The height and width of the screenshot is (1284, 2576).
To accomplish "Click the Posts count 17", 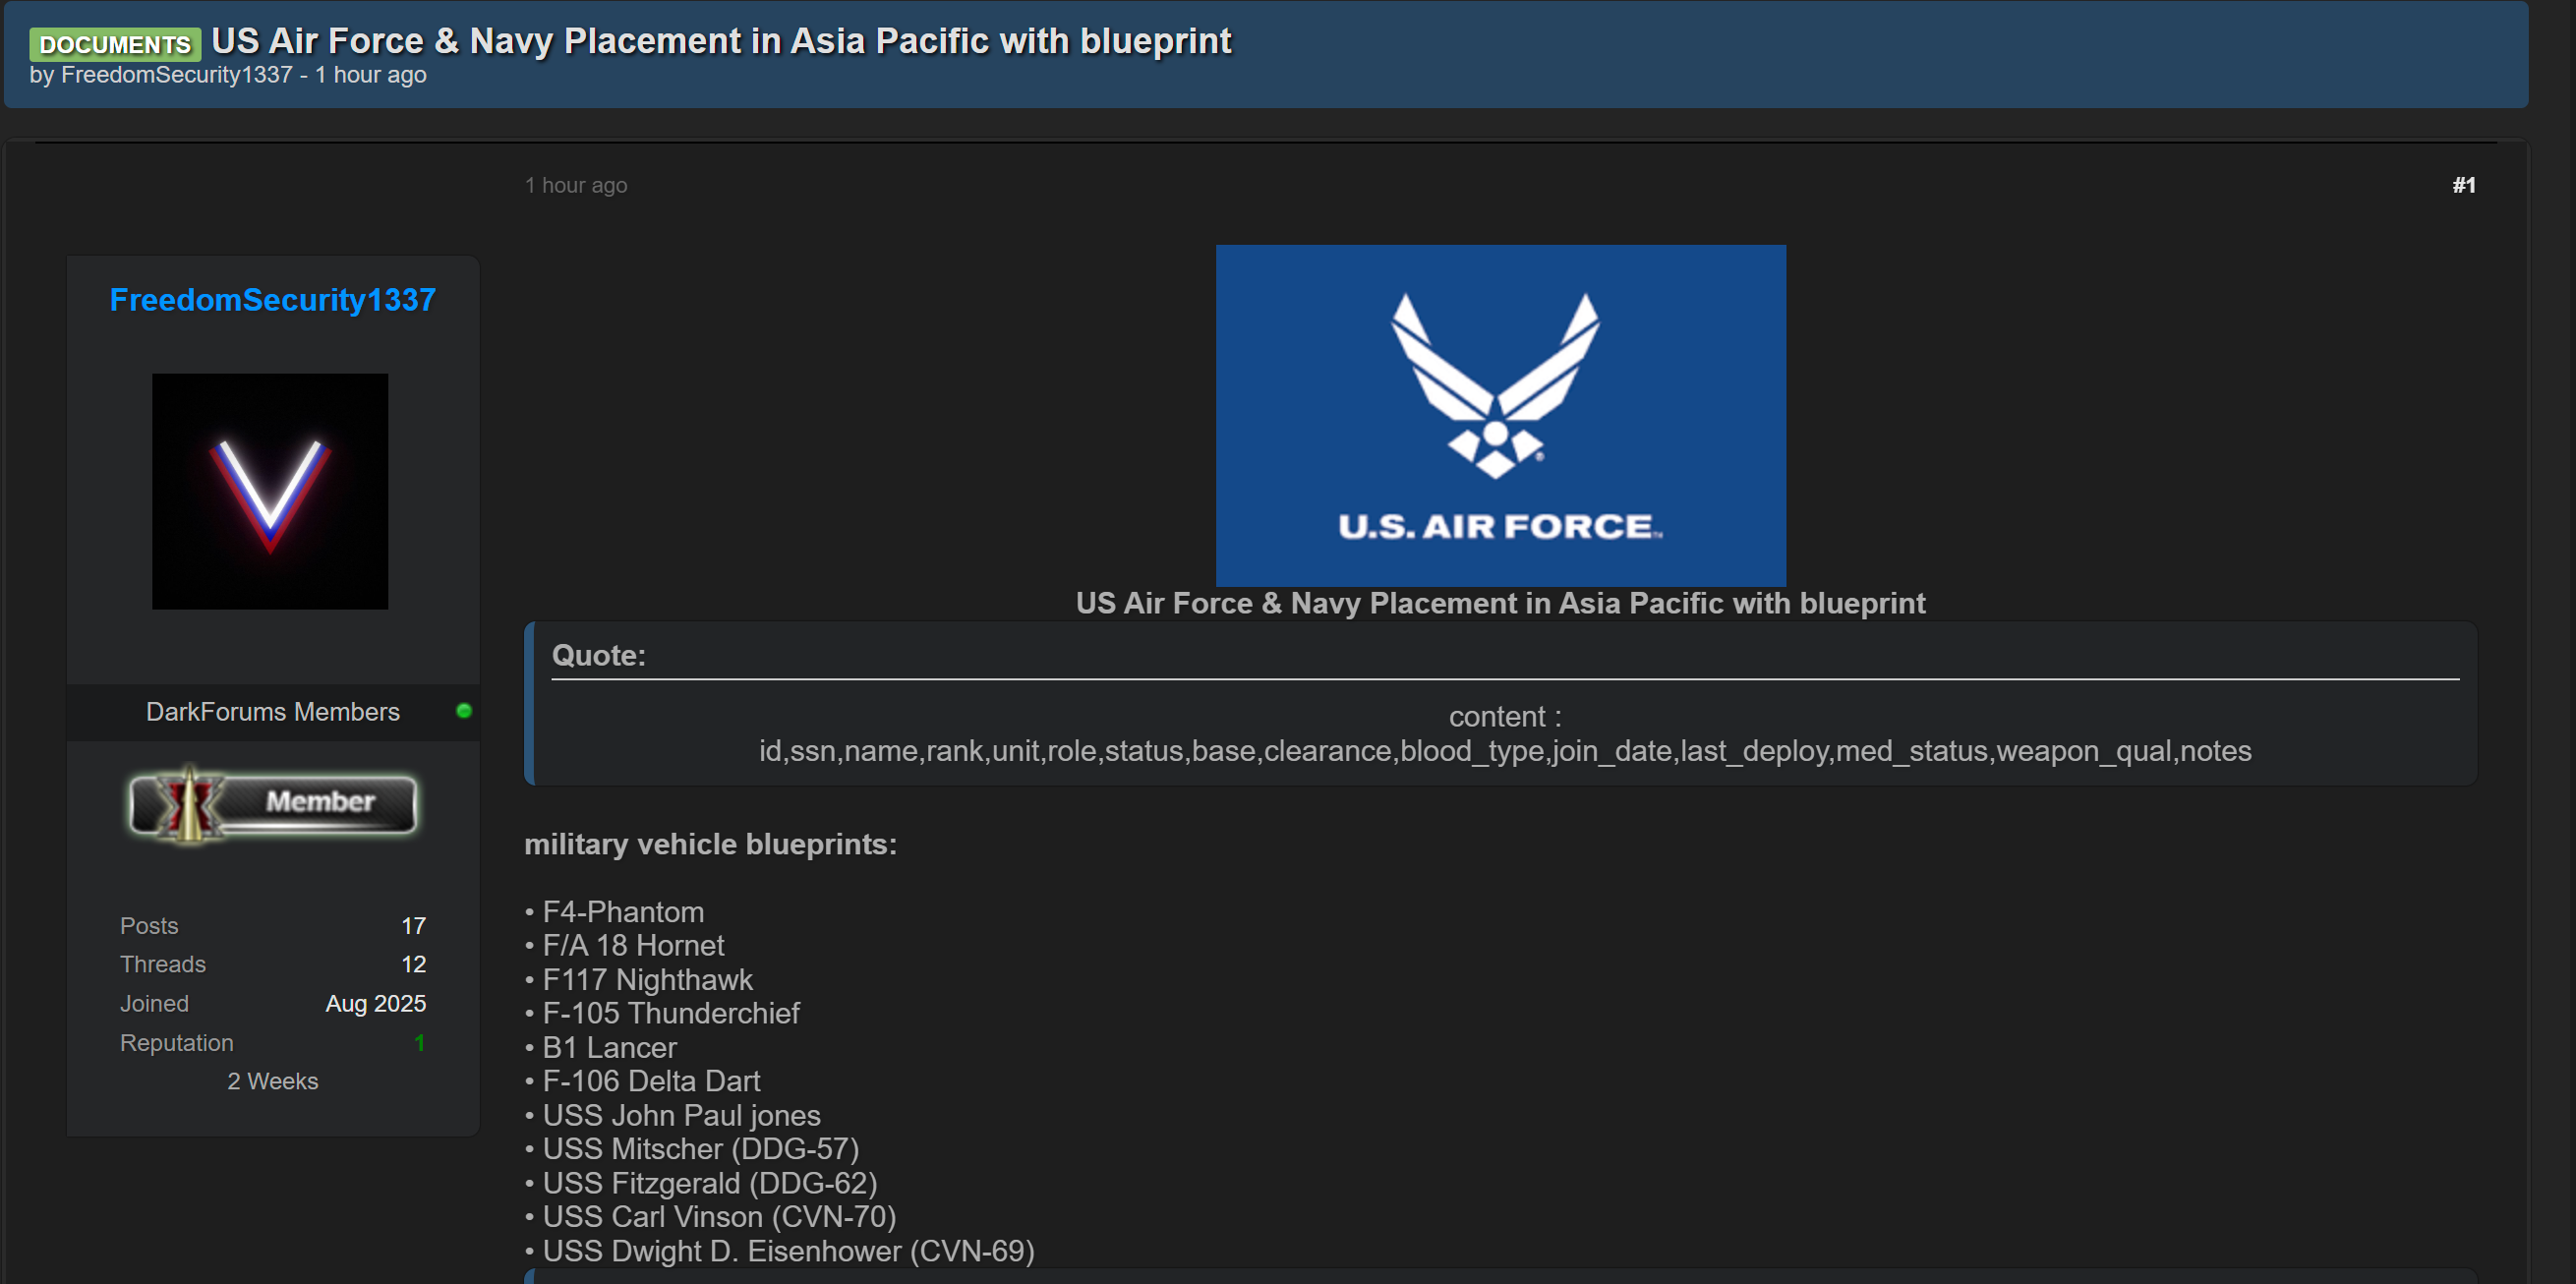I will 414,926.
